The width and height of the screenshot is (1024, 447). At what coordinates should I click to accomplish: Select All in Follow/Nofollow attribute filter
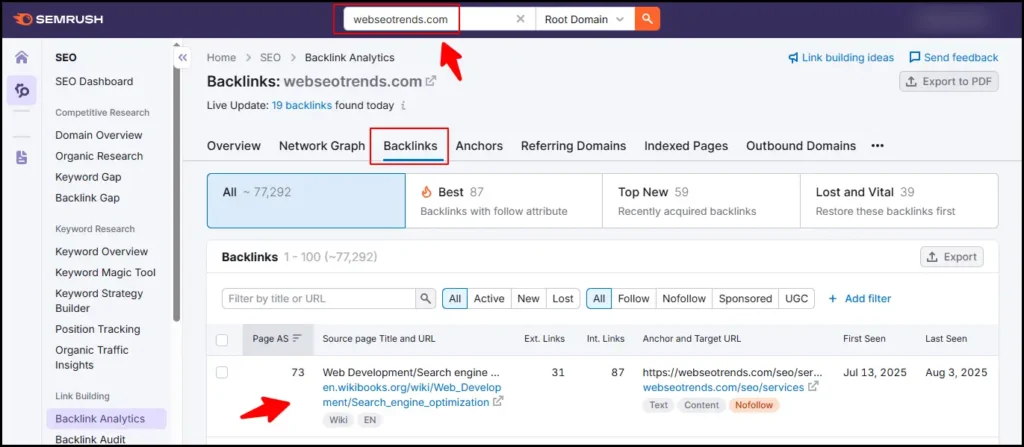click(x=599, y=299)
